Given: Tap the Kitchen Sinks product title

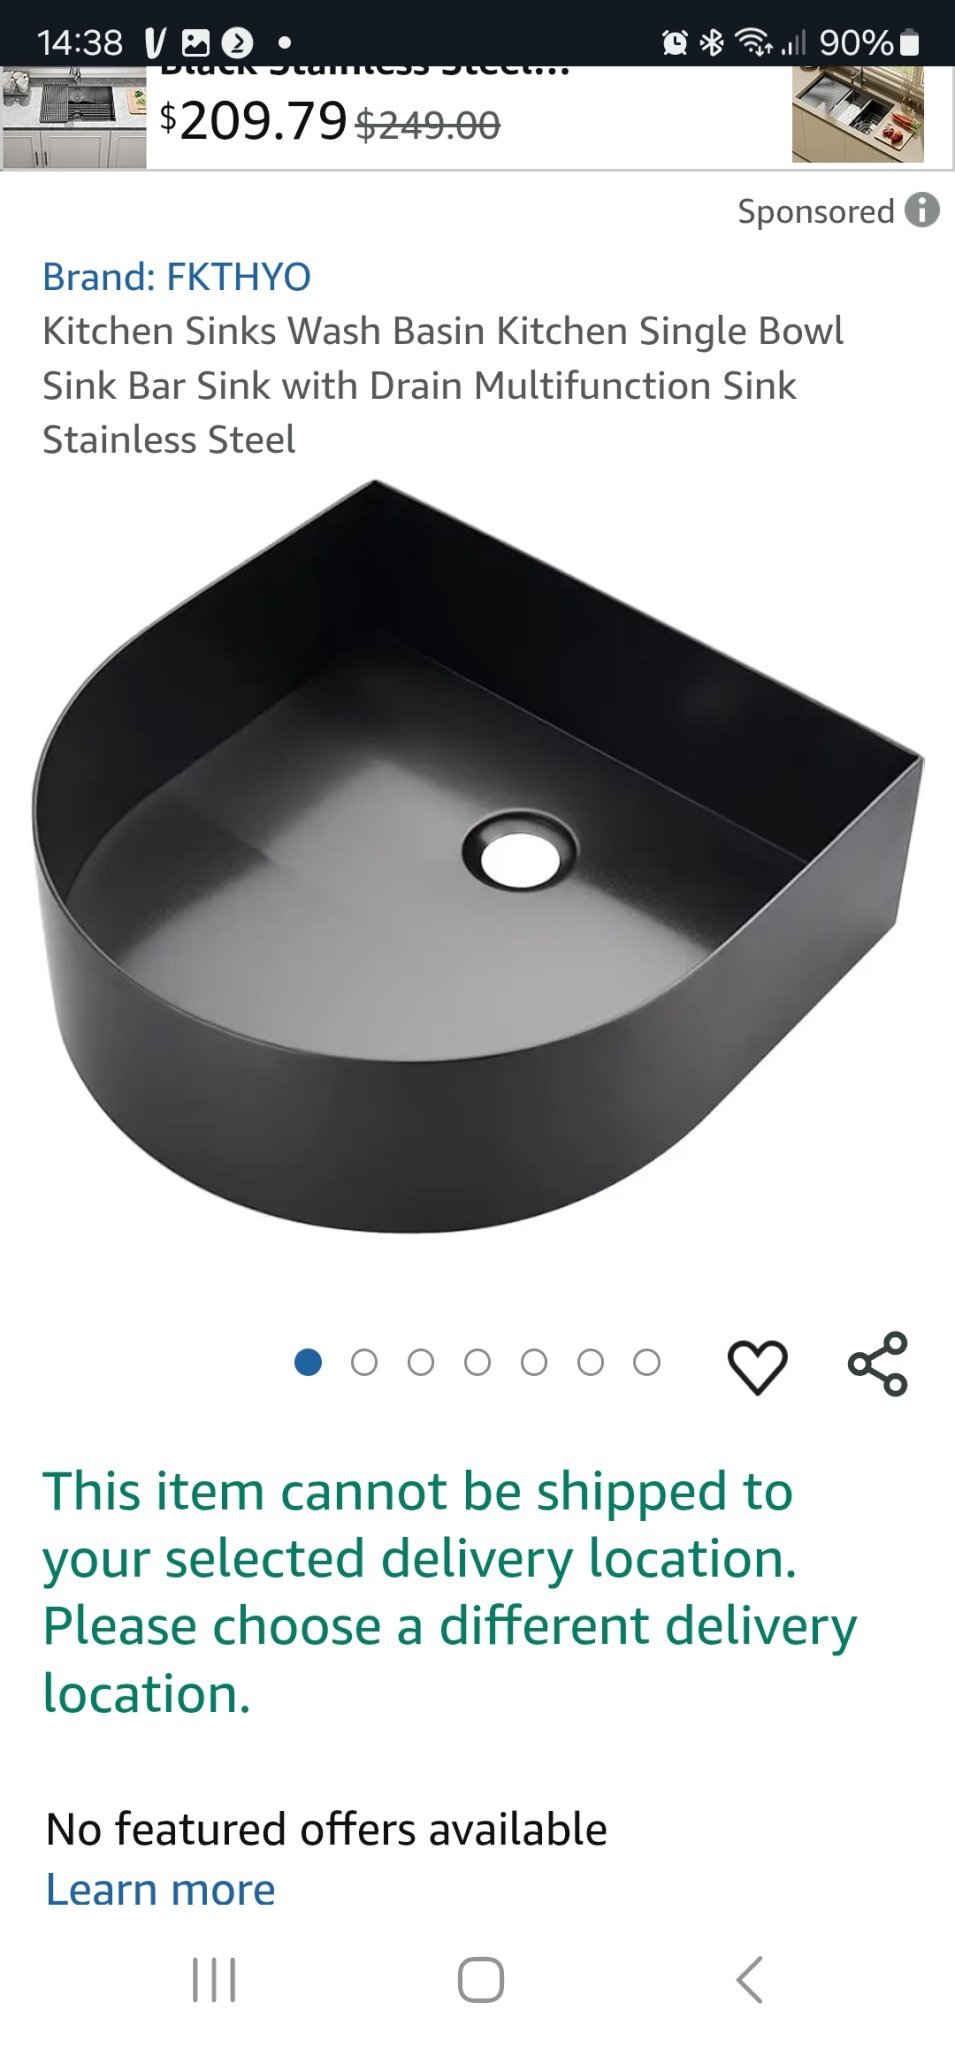Looking at the screenshot, I should point(443,385).
